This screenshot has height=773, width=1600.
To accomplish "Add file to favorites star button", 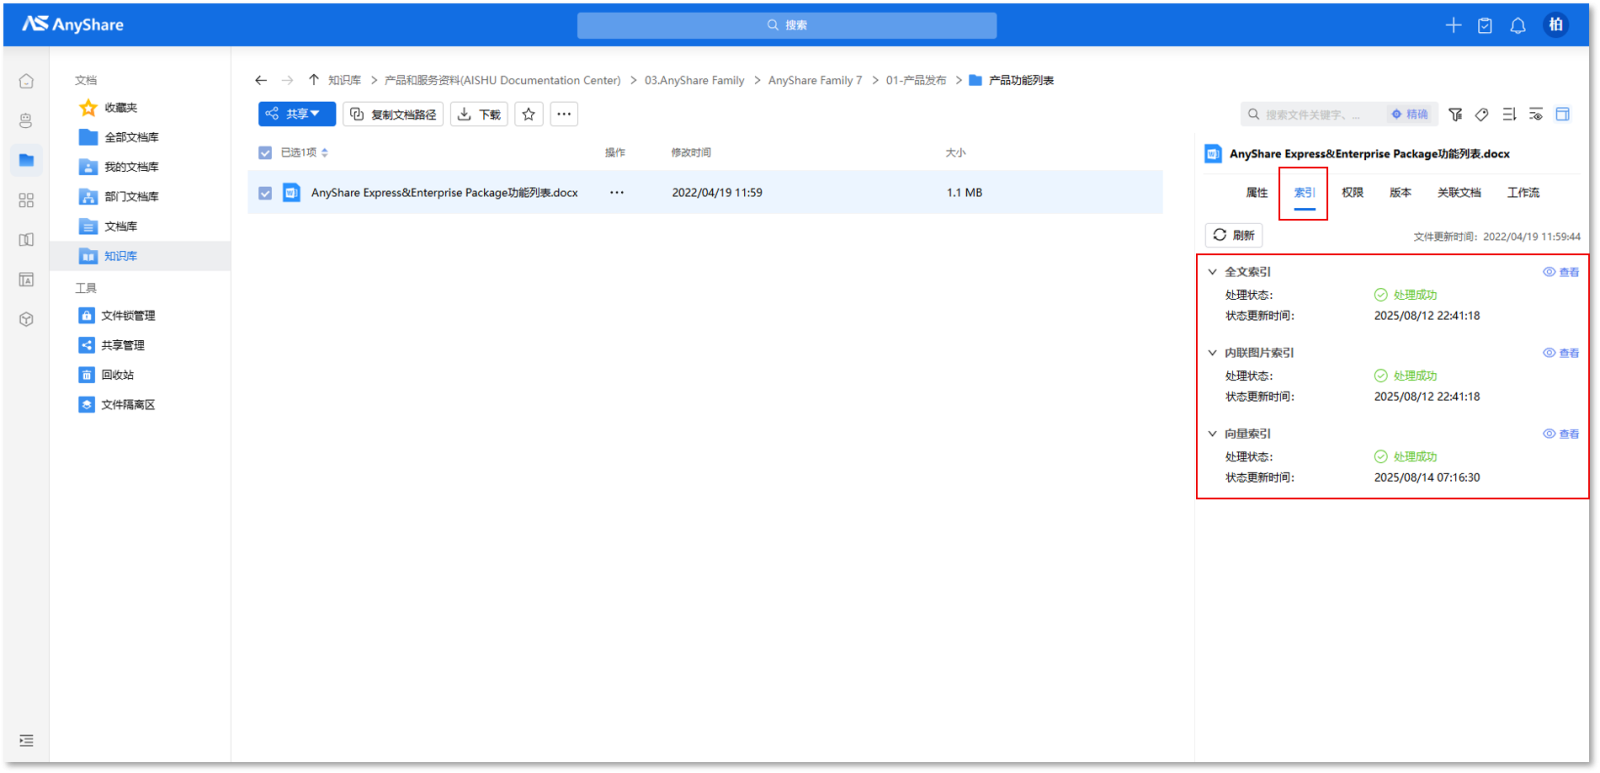I will 529,114.
